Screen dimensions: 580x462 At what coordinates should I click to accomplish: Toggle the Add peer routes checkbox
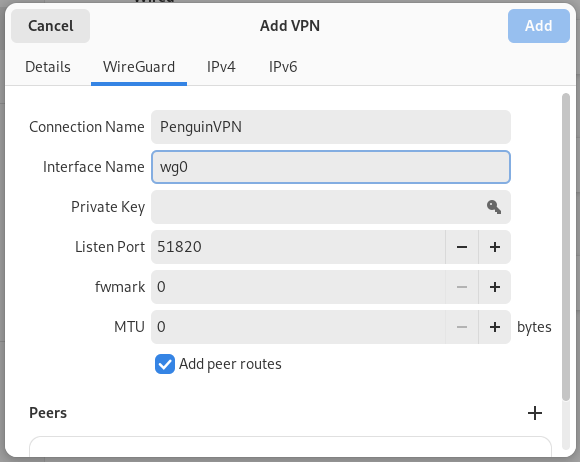pos(165,364)
